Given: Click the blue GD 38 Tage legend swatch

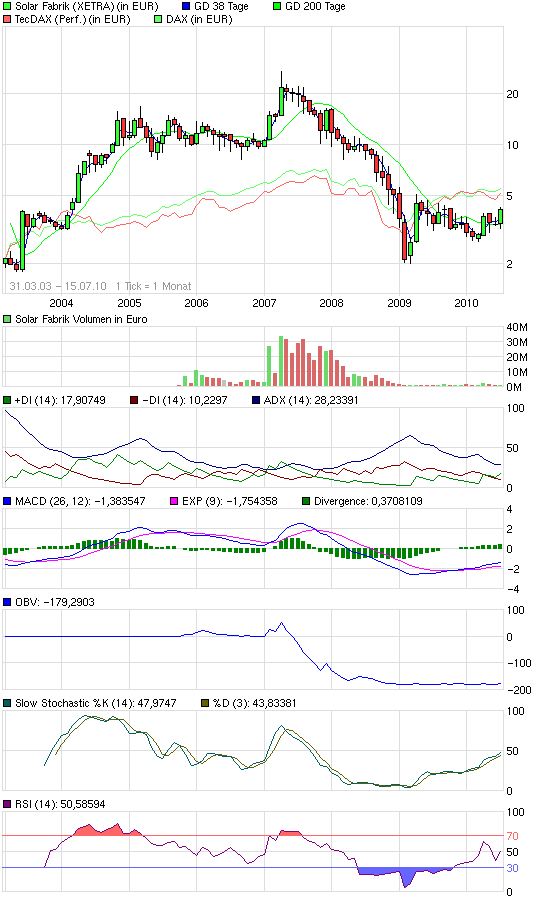Looking at the screenshot, I should [186, 6].
